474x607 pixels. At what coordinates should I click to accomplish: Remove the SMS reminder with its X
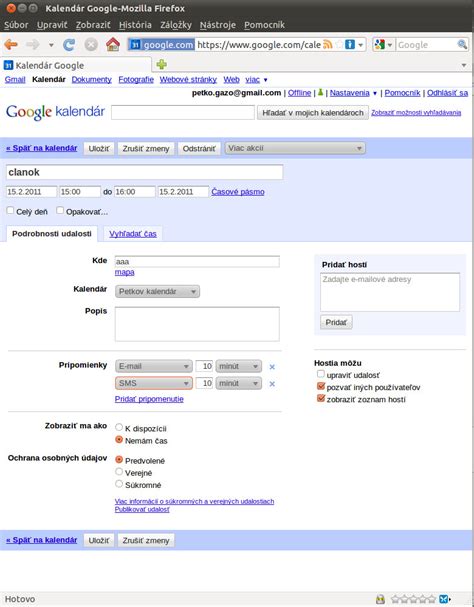(x=272, y=384)
